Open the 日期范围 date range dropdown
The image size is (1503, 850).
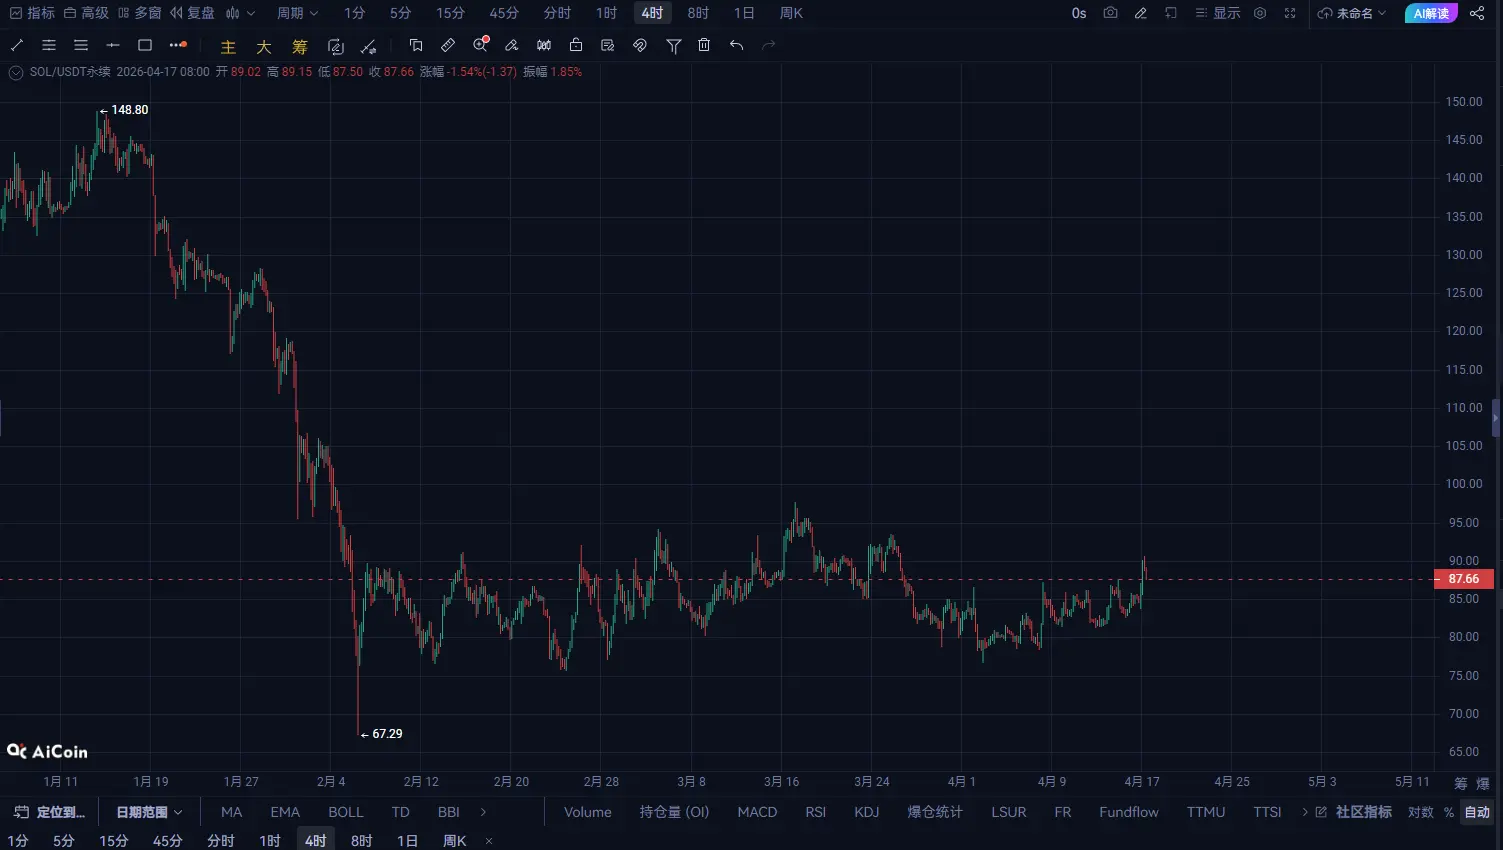149,812
